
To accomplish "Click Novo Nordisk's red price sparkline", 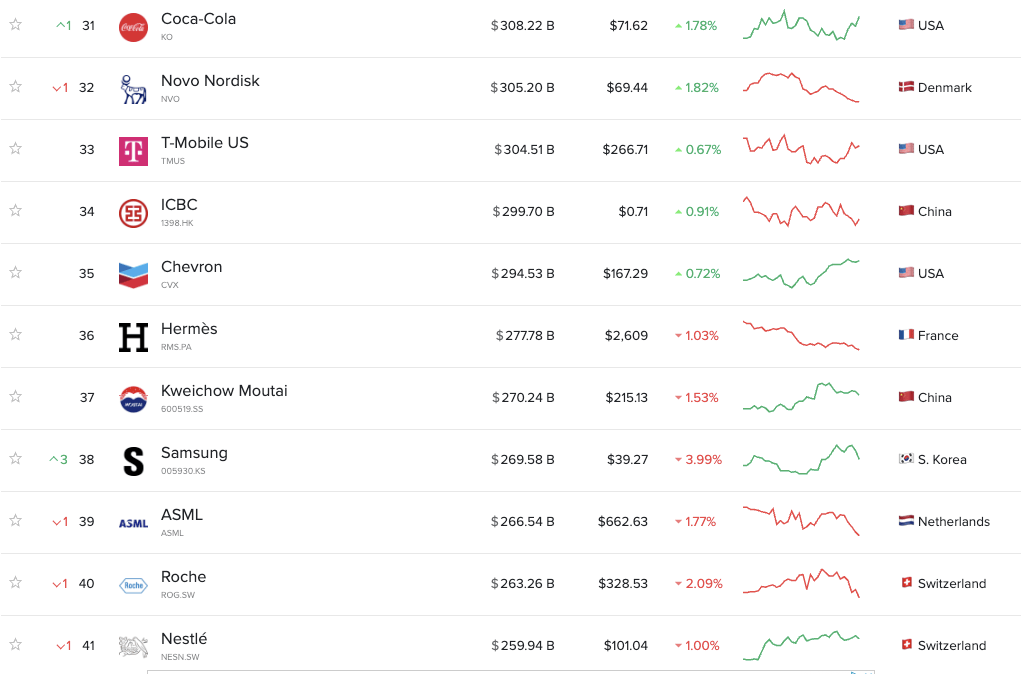I will point(801,87).
